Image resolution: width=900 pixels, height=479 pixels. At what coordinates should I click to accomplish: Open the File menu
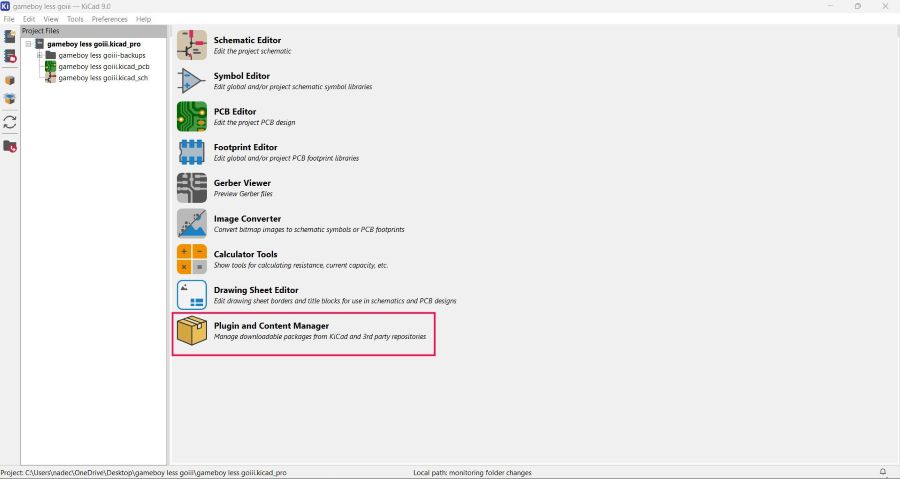[x=9, y=19]
